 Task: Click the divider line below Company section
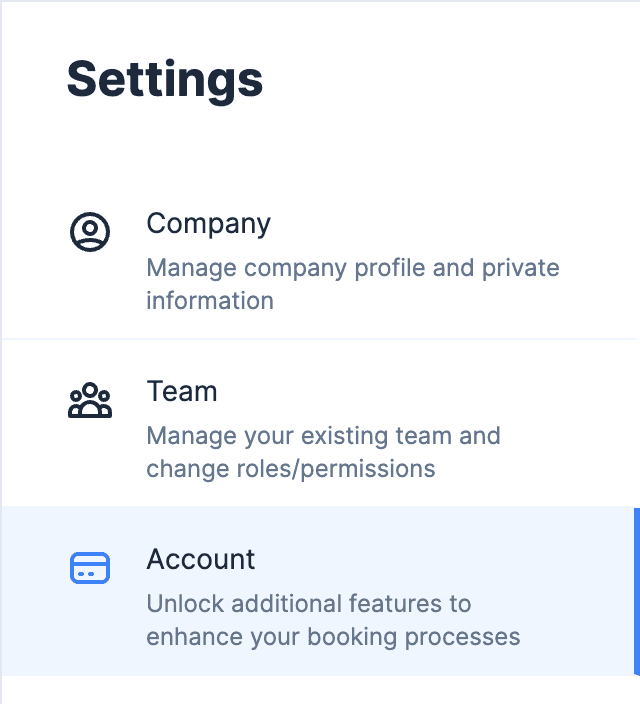(x=320, y=339)
